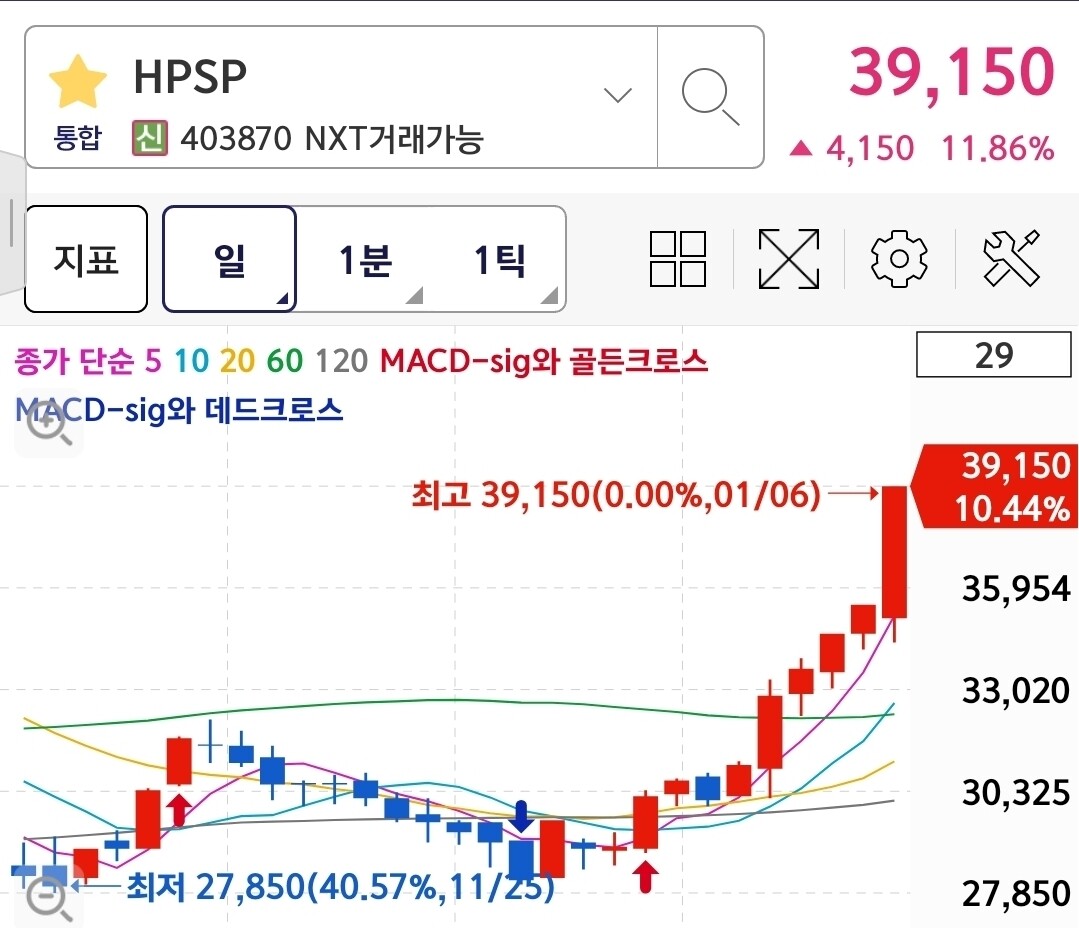Image resolution: width=1079 pixels, height=928 pixels.
Task: Click the 120-day moving average legend
Action: [x=341, y=360]
